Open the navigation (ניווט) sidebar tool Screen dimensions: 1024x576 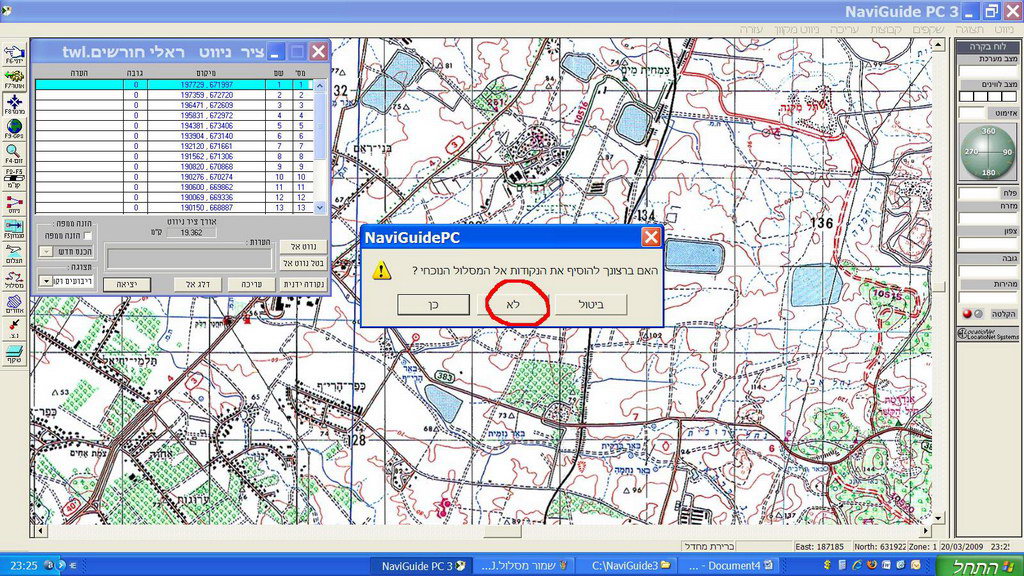14,204
